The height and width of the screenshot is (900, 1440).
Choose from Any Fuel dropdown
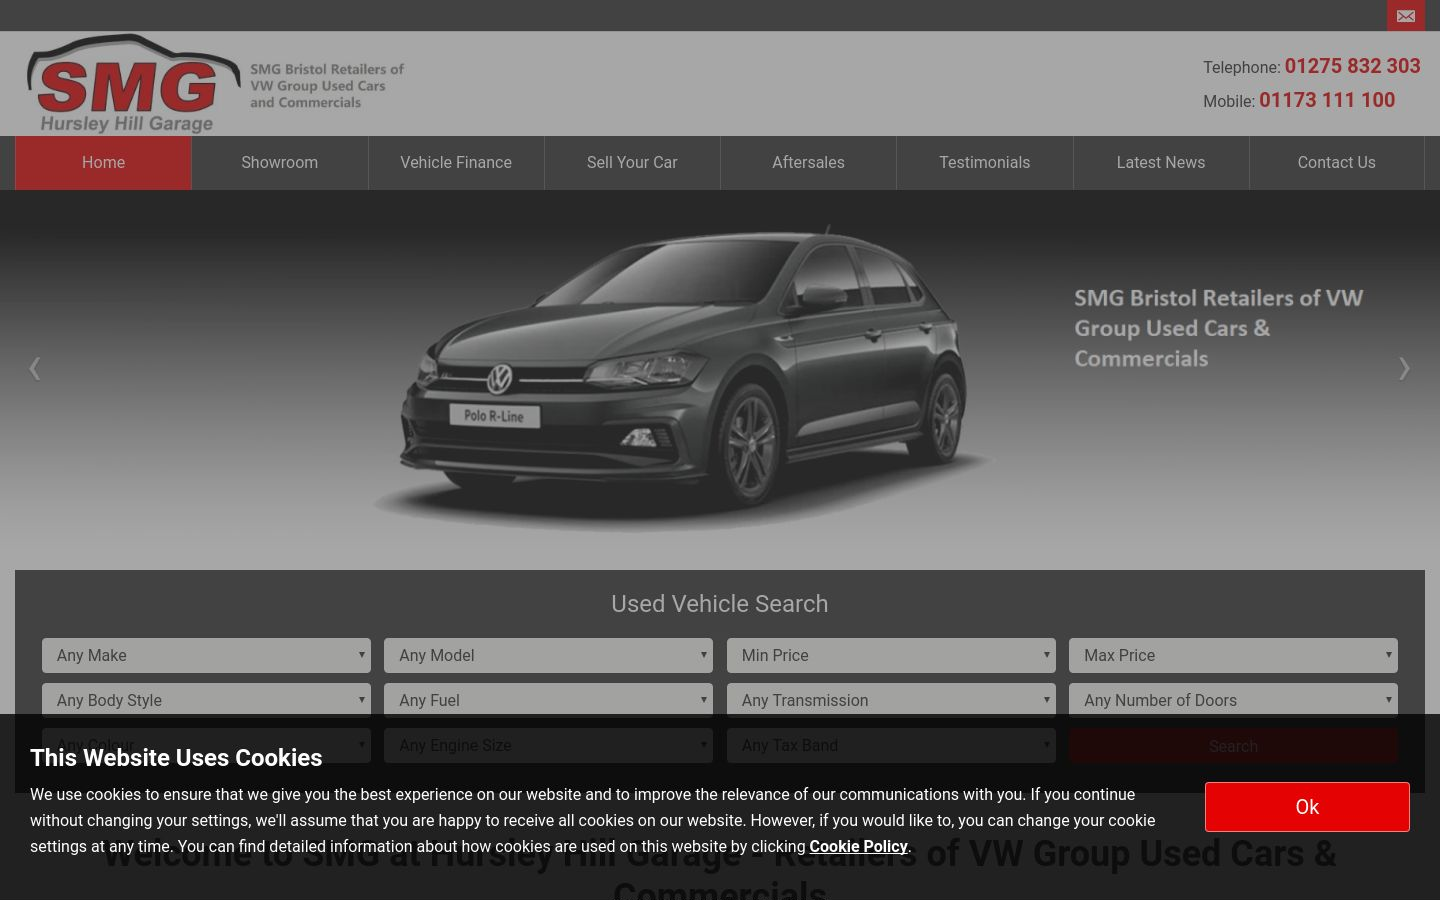pyautogui.click(x=548, y=699)
